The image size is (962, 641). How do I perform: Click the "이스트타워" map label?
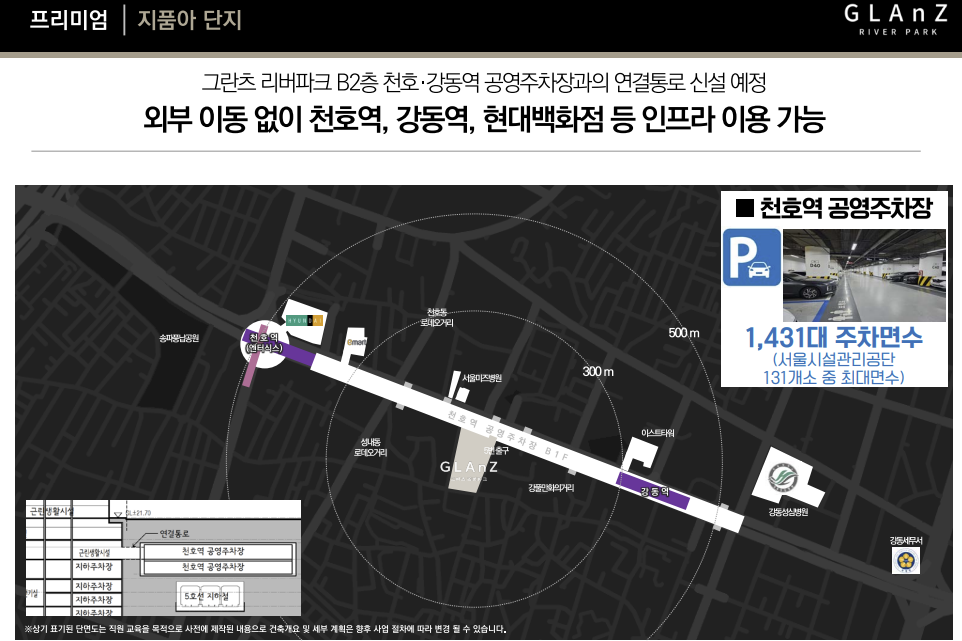[x=658, y=433]
